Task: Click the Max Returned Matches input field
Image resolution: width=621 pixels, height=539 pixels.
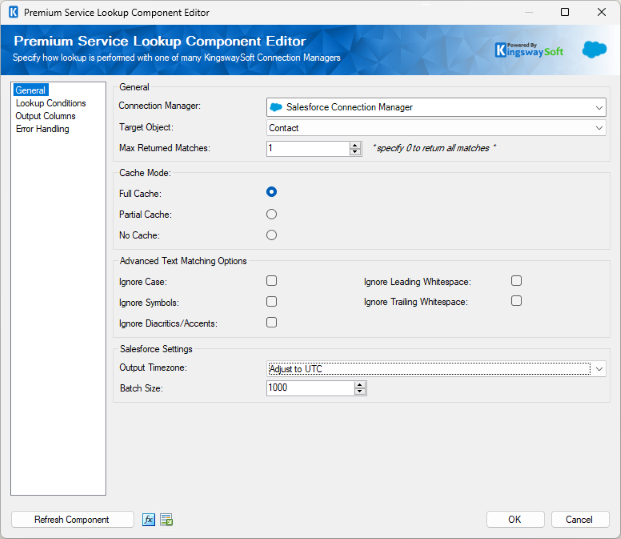Action: pyautogui.click(x=308, y=149)
